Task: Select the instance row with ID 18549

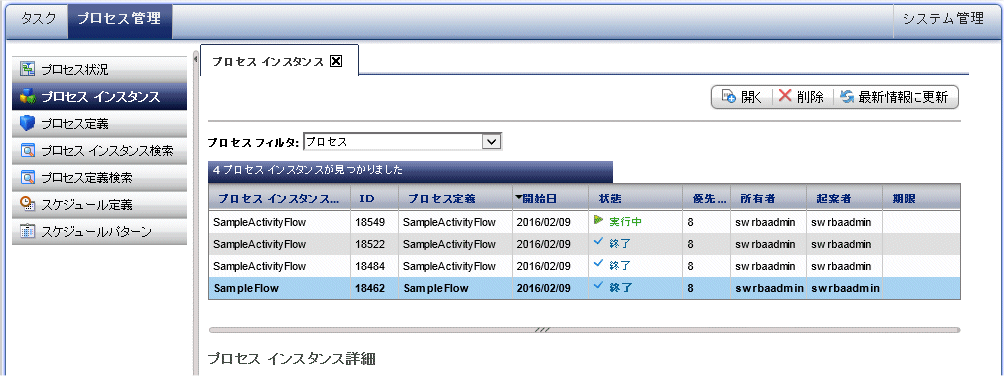Action: coord(585,222)
